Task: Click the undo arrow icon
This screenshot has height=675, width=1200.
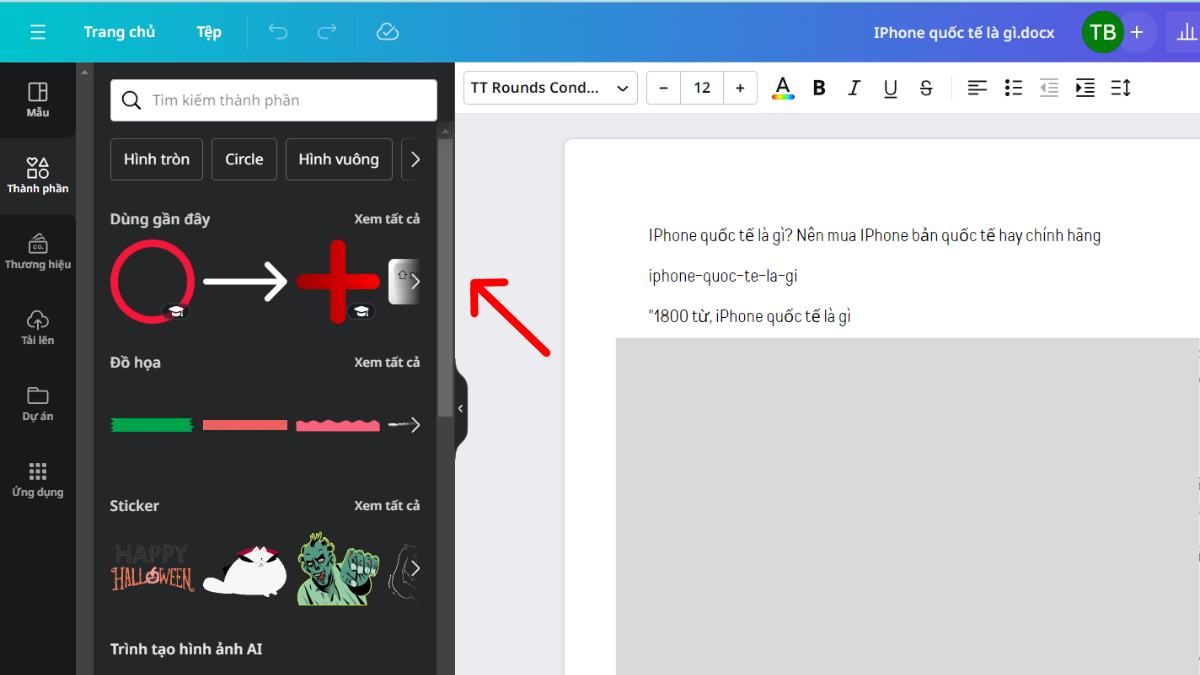Action: pos(278,31)
